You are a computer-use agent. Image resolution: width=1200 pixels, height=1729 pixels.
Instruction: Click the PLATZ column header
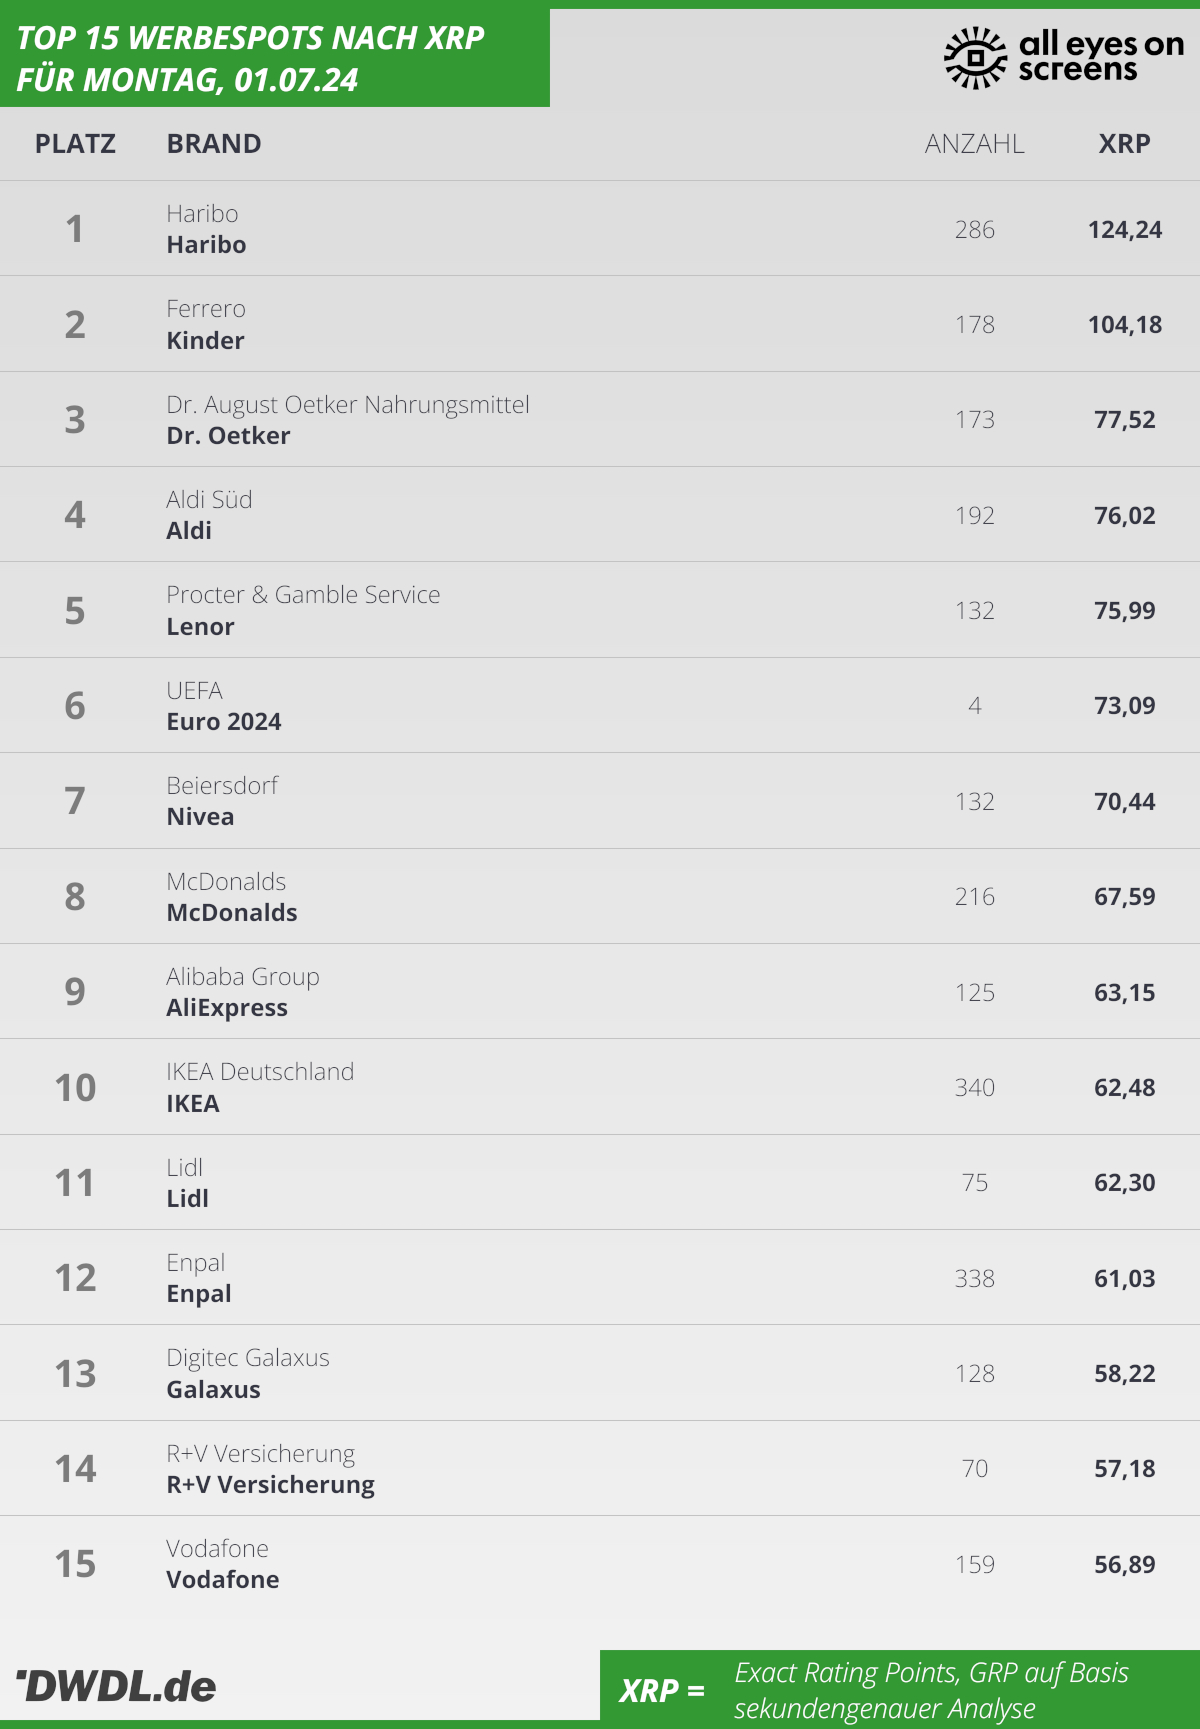(x=75, y=144)
